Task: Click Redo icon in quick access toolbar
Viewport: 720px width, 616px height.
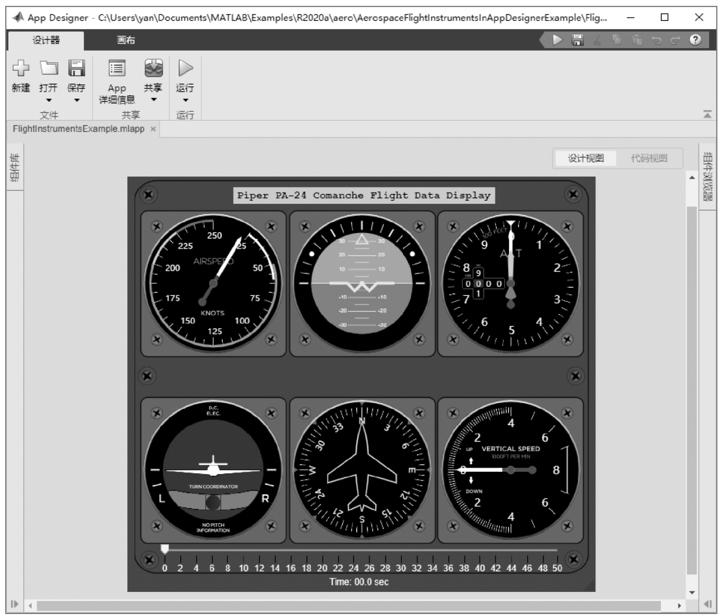Action: click(675, 40)
